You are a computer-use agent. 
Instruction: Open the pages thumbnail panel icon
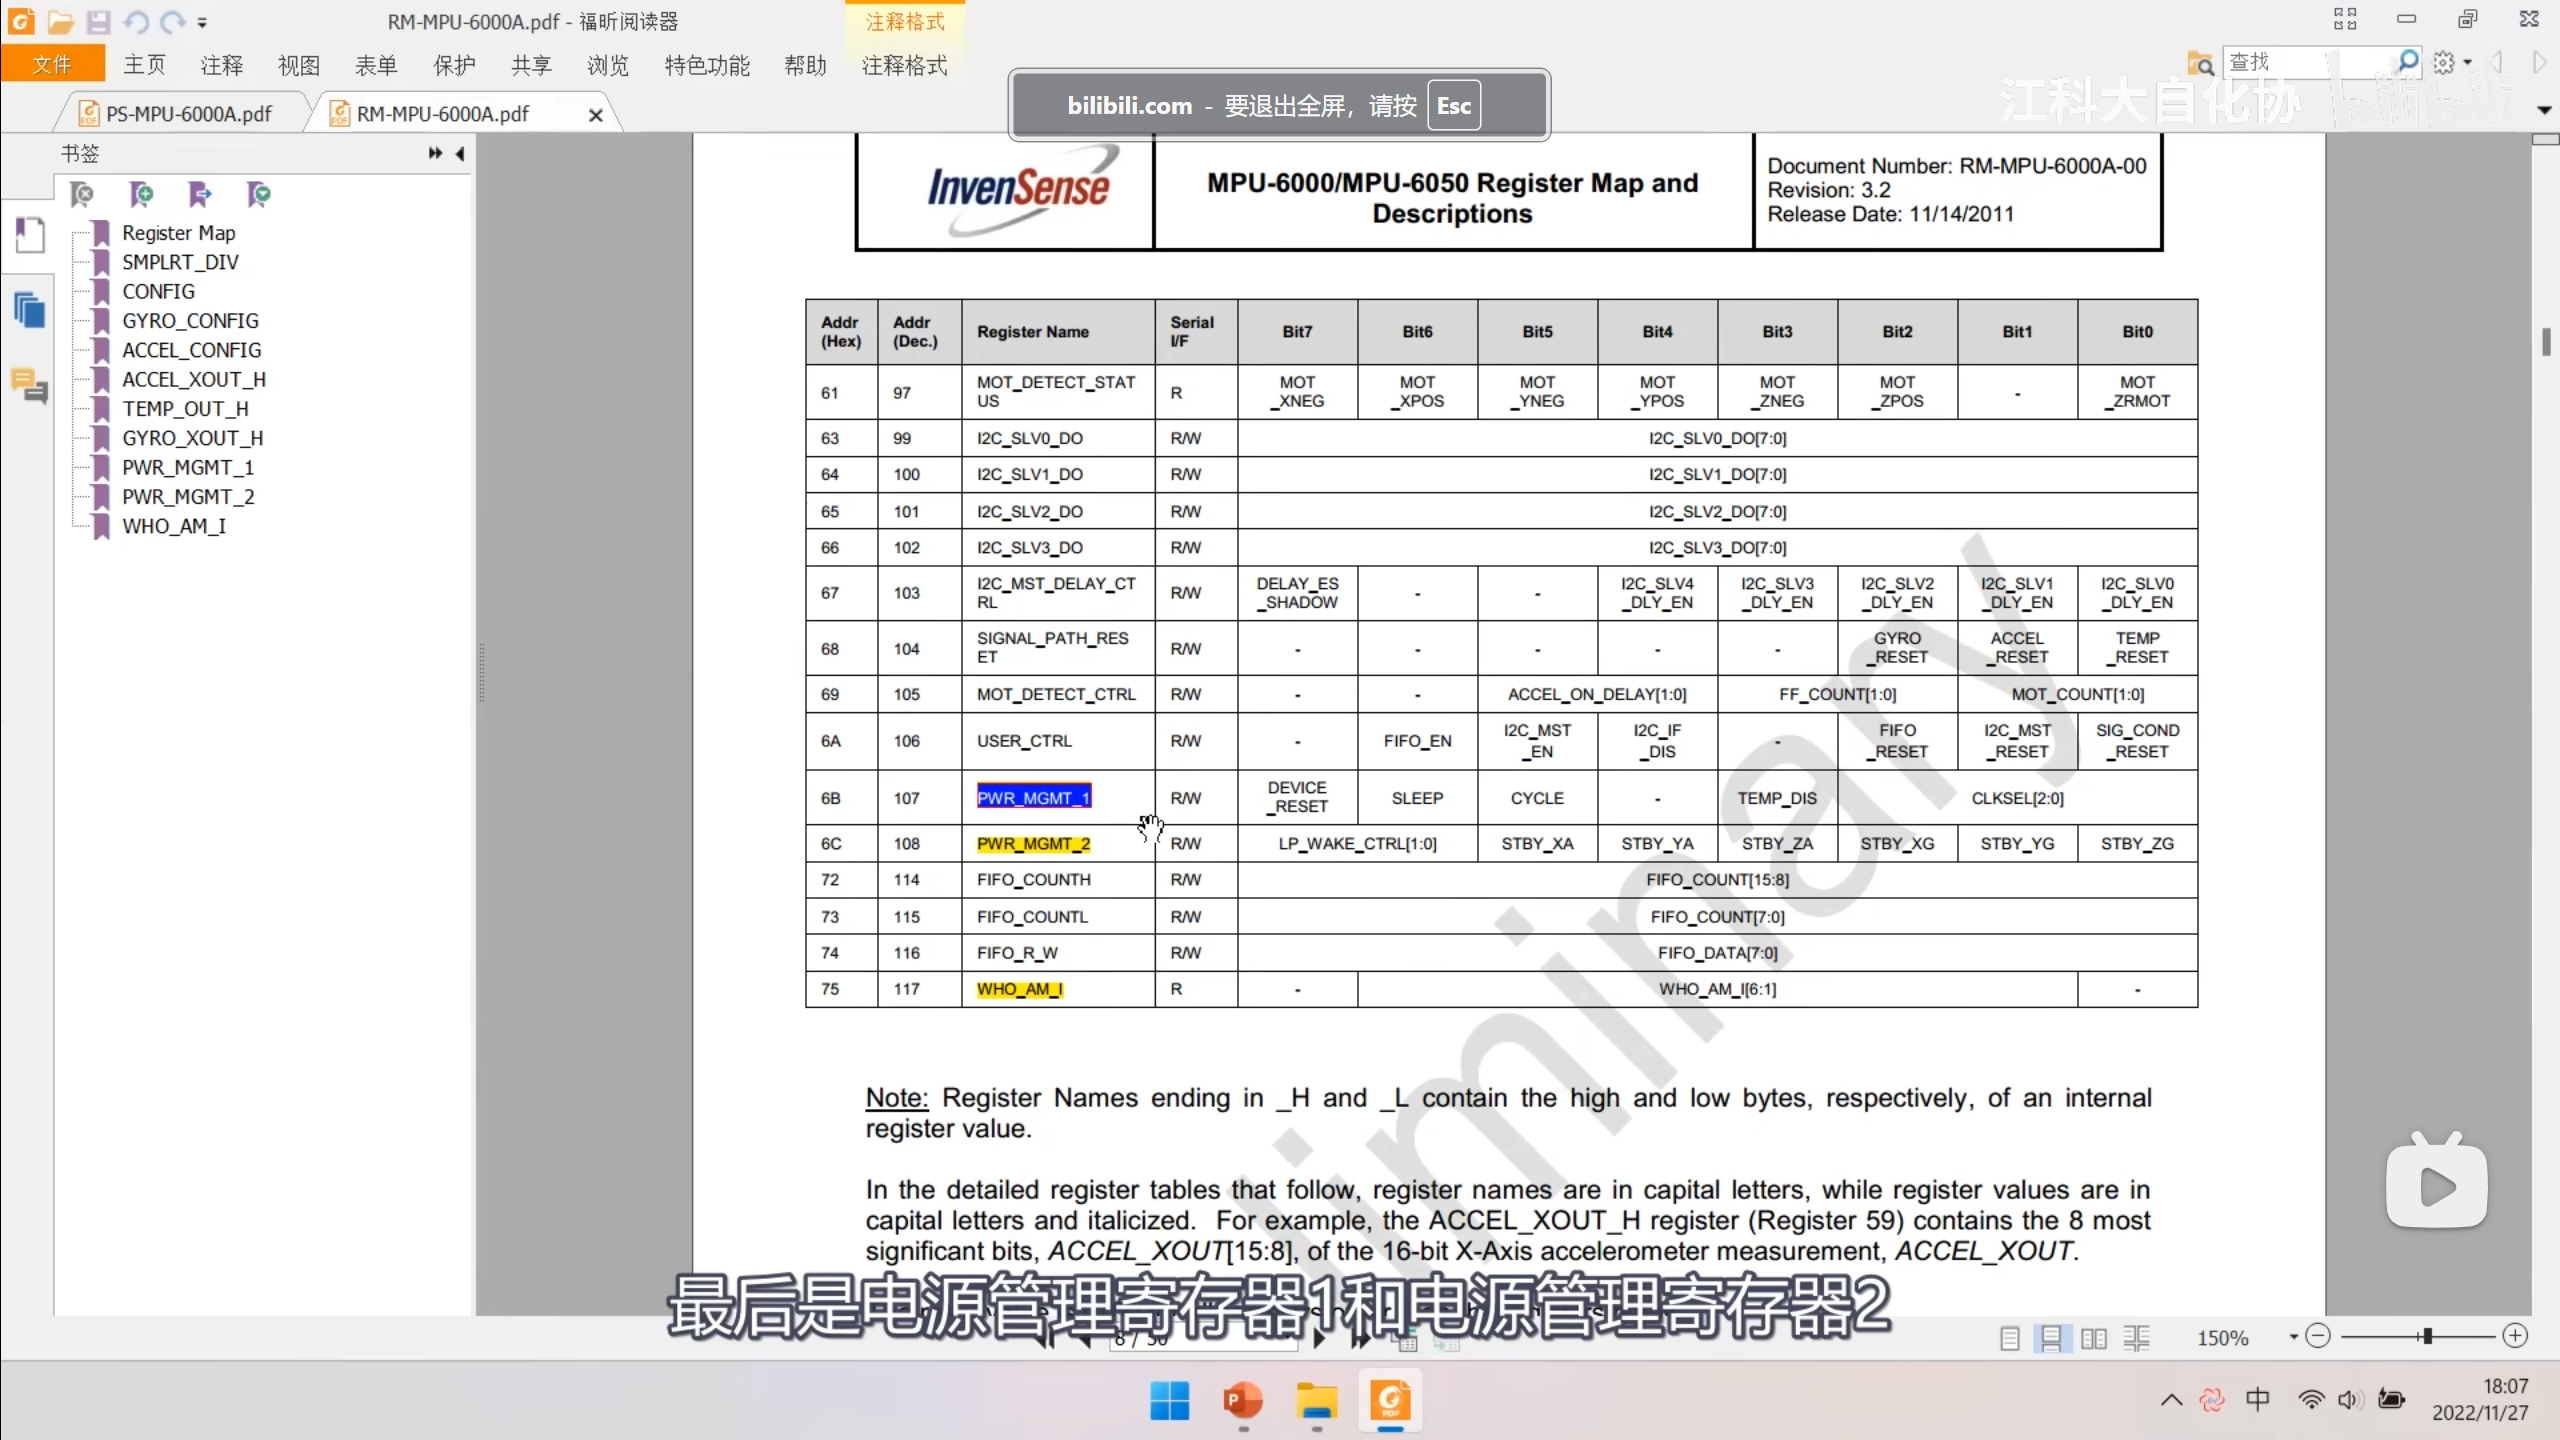pos(29,311)
